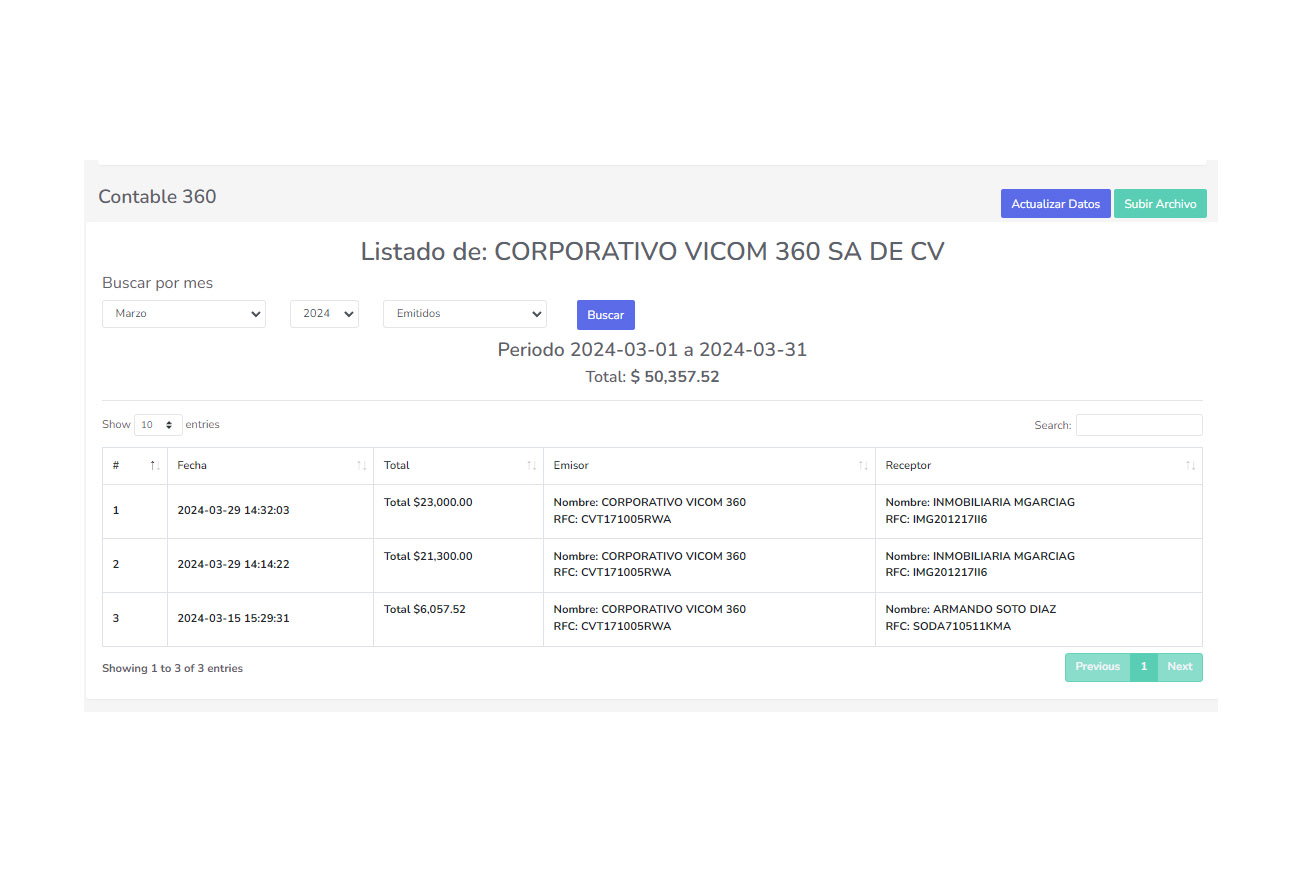Sort table by Fecha column arrows
The width and height of the screenshot is (1302, 873).
(361, 466)
